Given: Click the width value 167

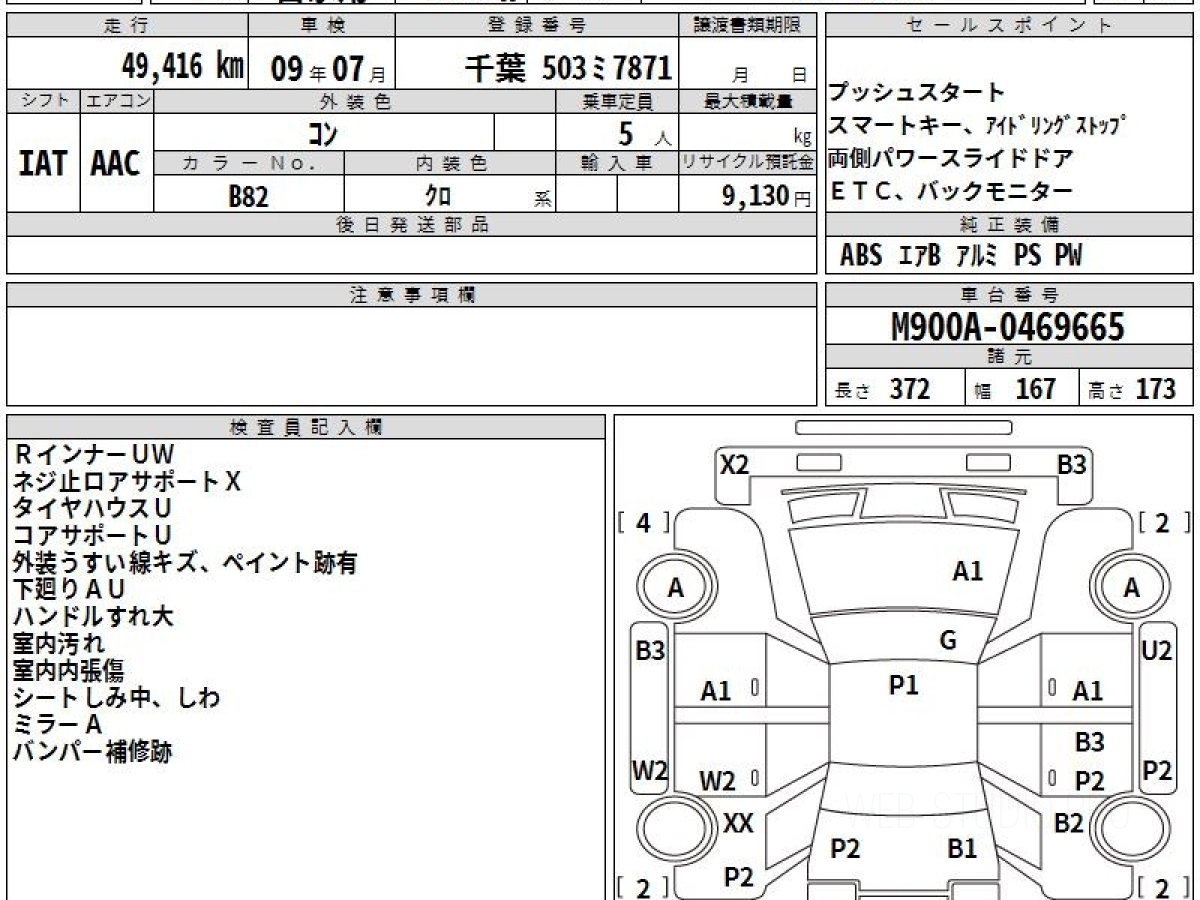Looking at the screenshot, I should tap(1036, 389).
